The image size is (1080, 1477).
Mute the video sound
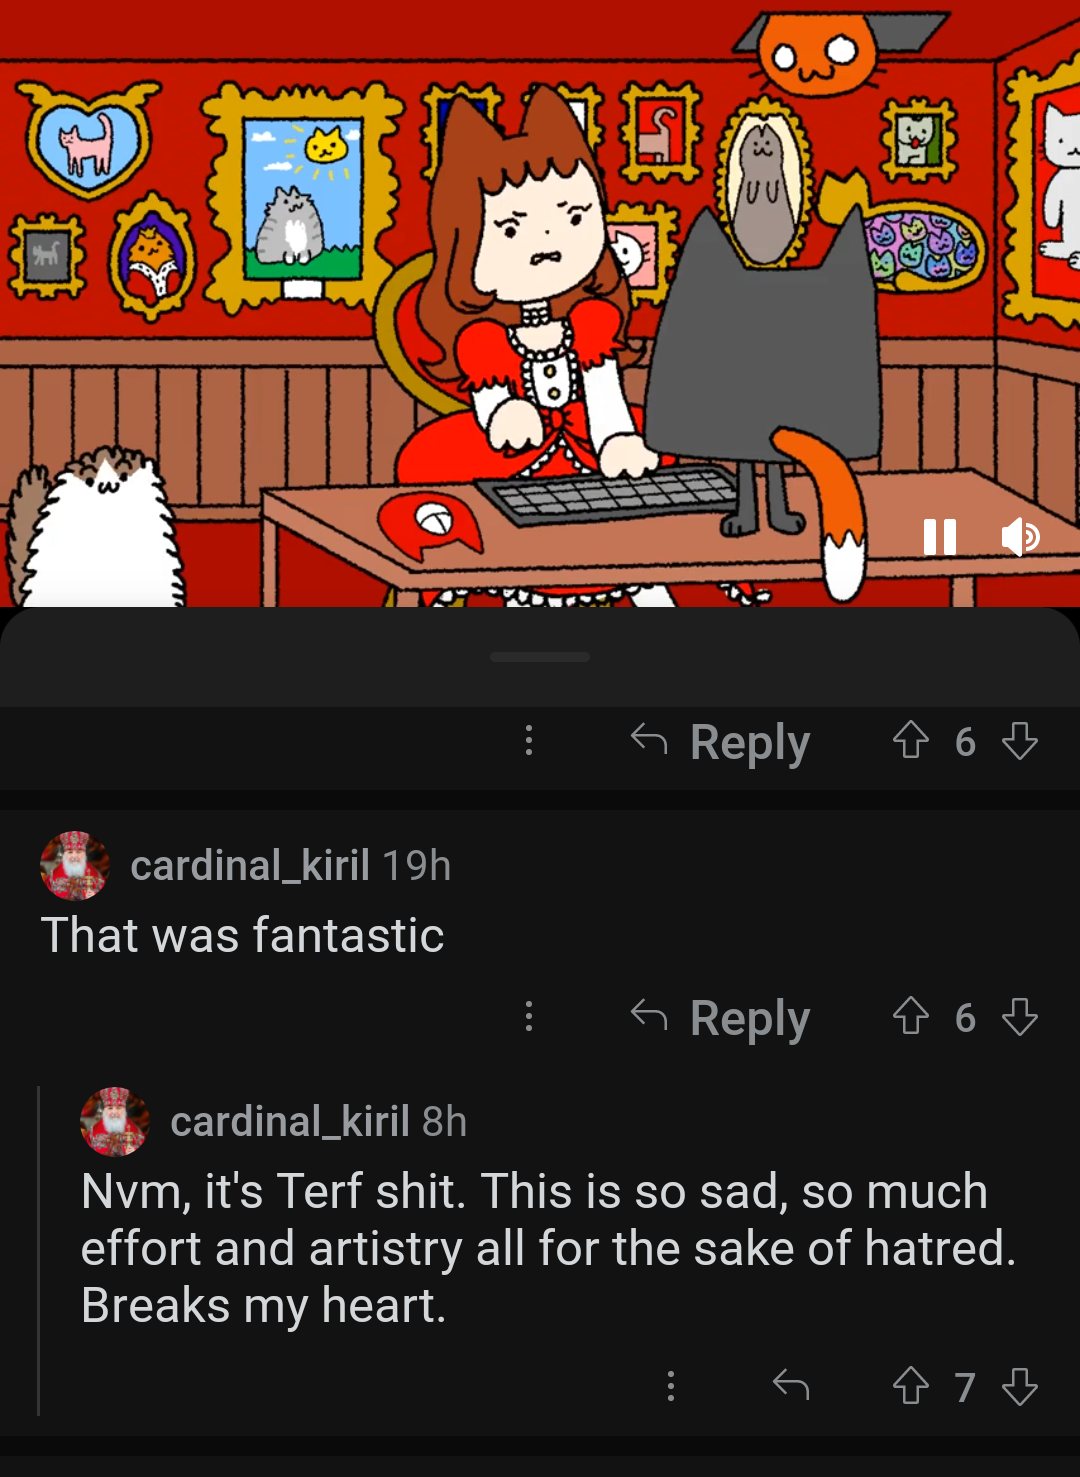pos(1021,537)
